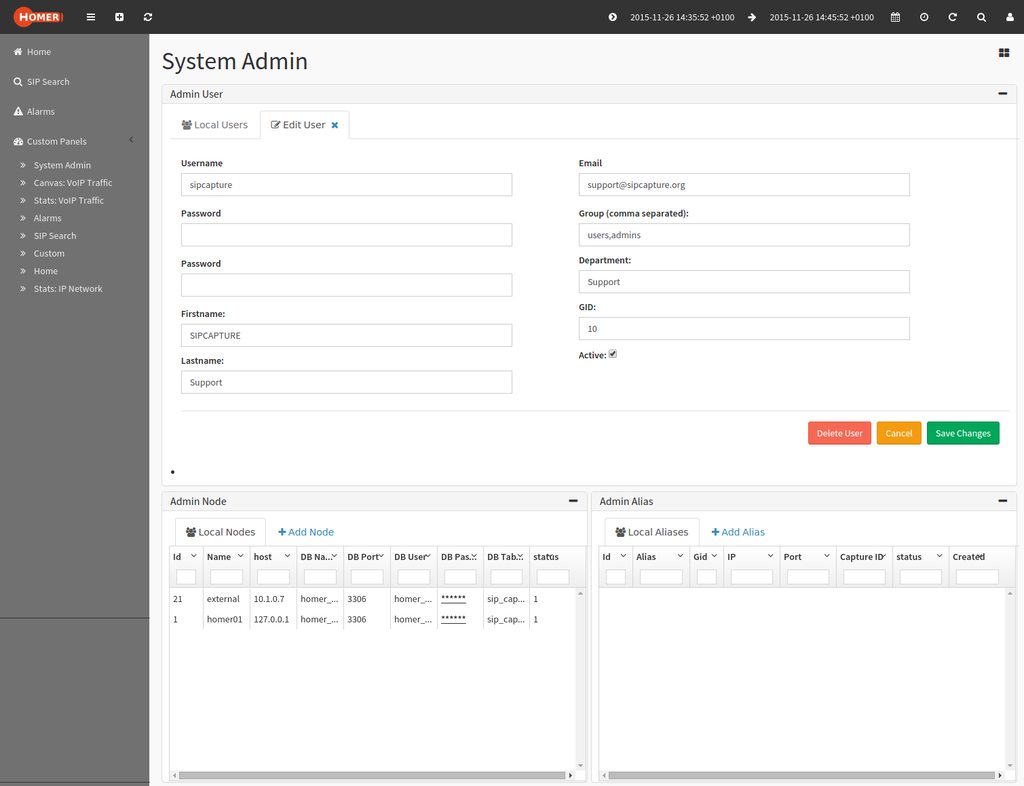Open the host column dropdown arrow
The width and height of the screenshot is (1024, 786).
(x=287, y=556)
